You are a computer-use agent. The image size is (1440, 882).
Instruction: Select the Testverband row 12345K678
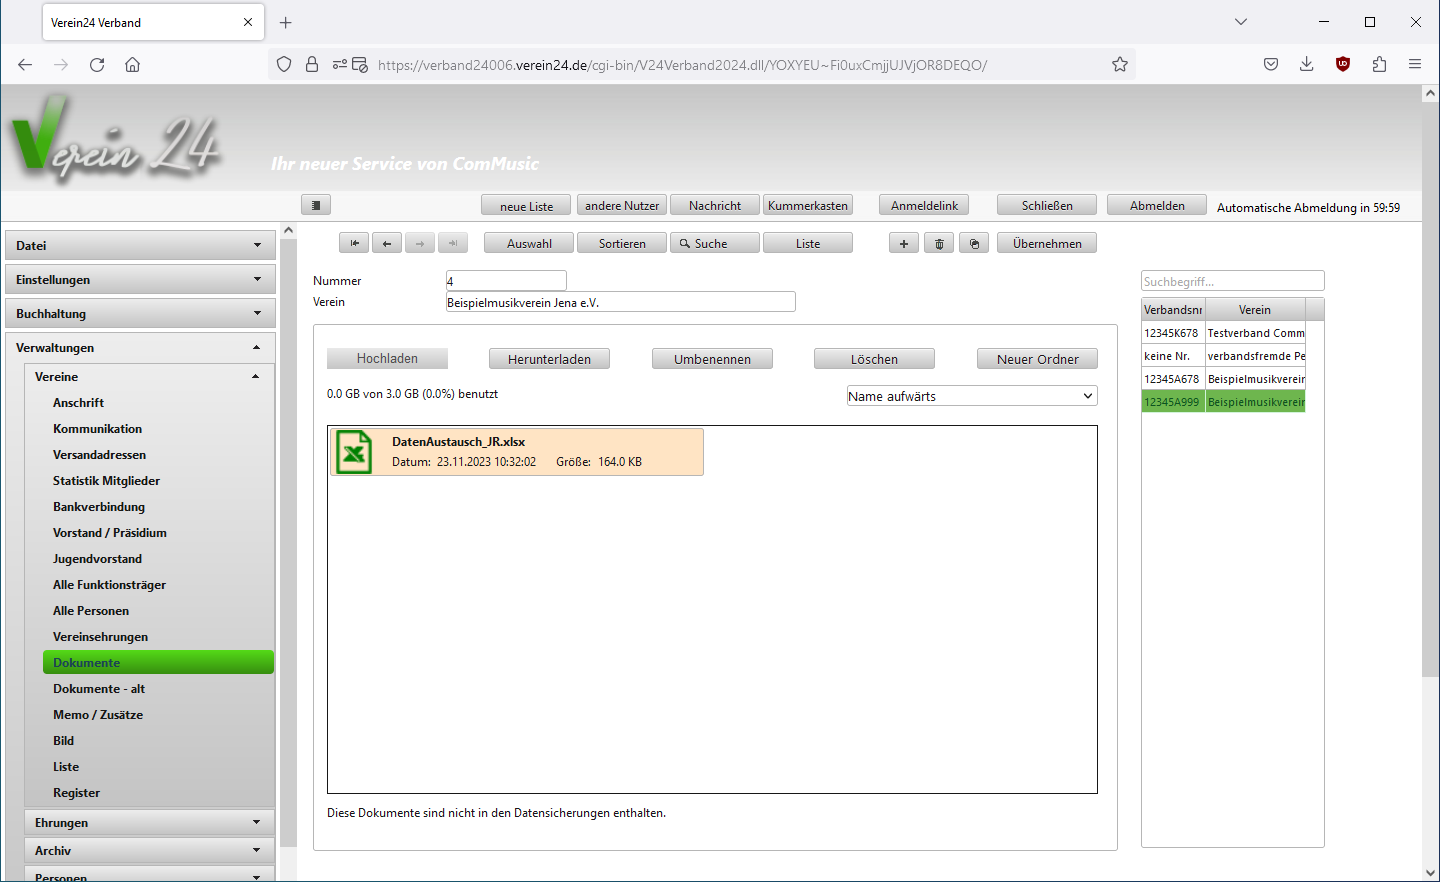[1223, 333]
